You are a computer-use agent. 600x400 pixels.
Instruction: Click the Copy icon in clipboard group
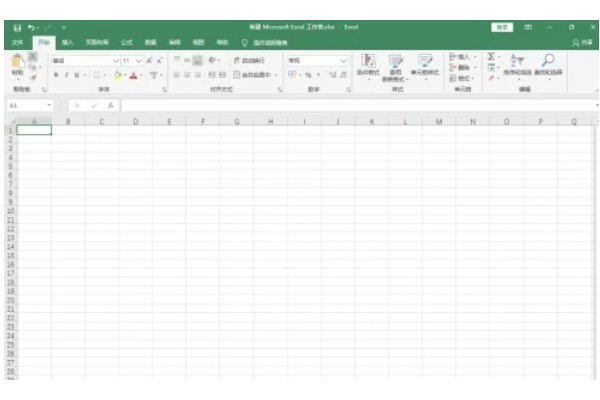pos(33,67)
